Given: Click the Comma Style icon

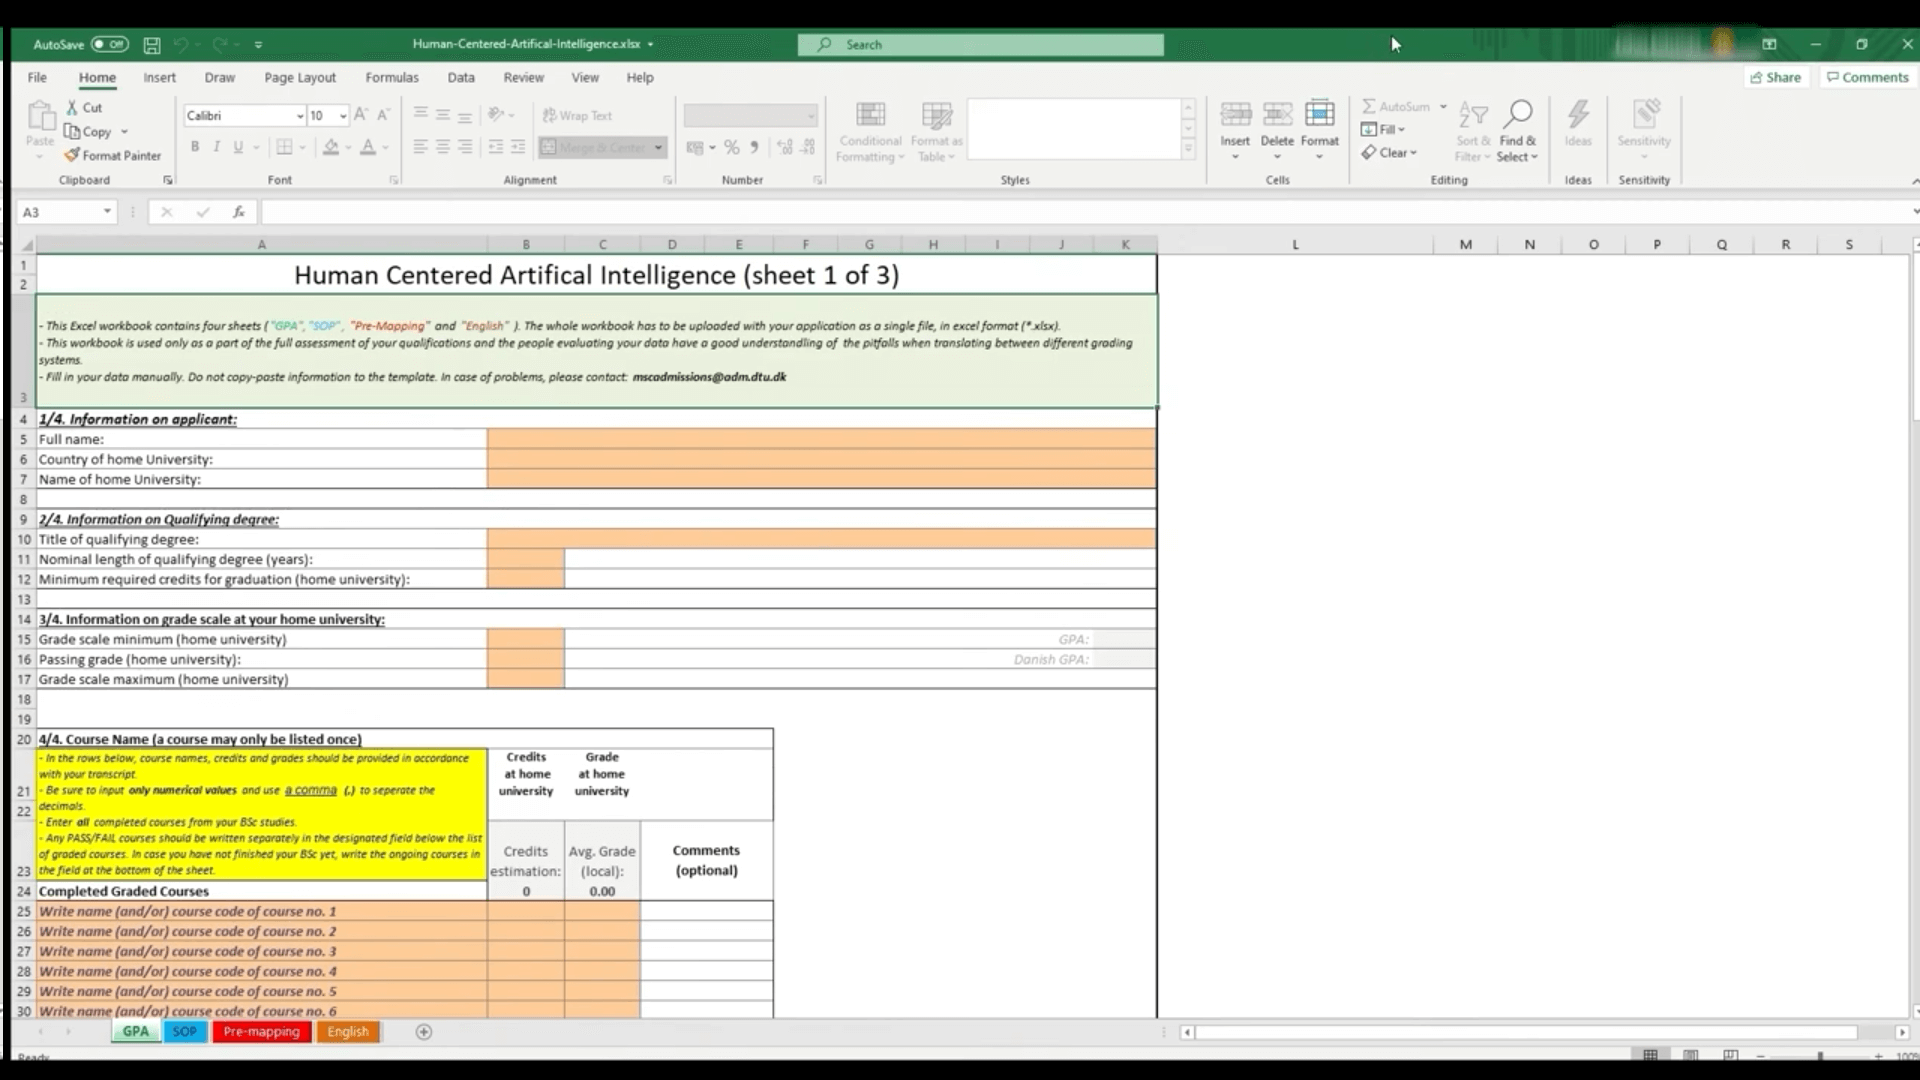Looking at the screenshot, I should (754, 147).
